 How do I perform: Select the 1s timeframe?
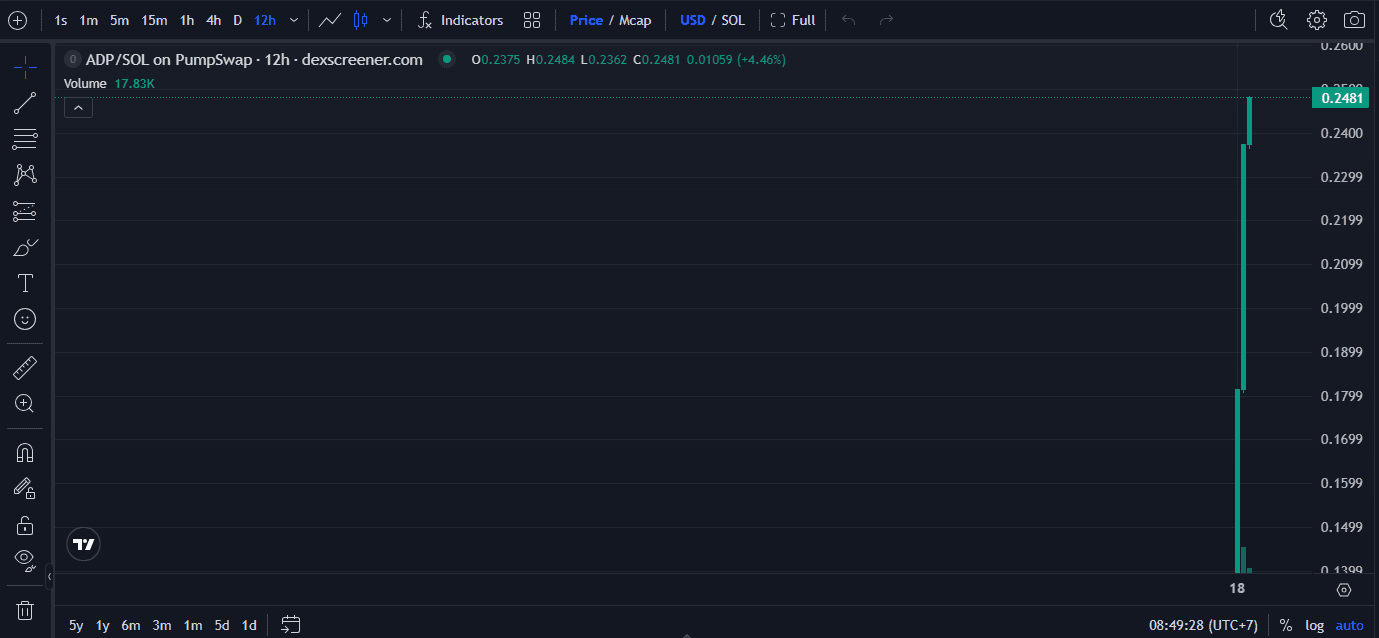(61, 20)
